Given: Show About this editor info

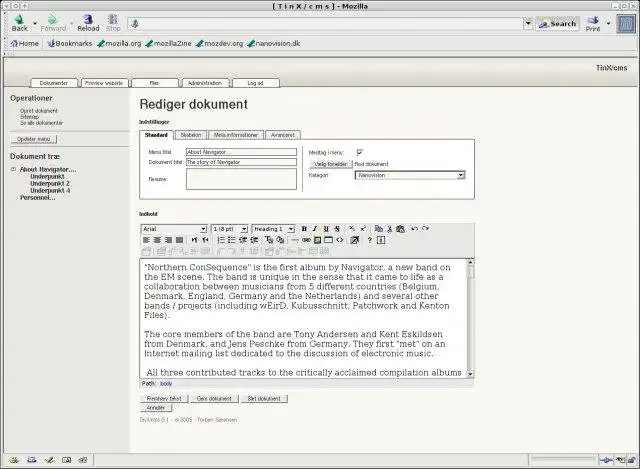Looking at the screenshot, I should click(x=381, y=240).
